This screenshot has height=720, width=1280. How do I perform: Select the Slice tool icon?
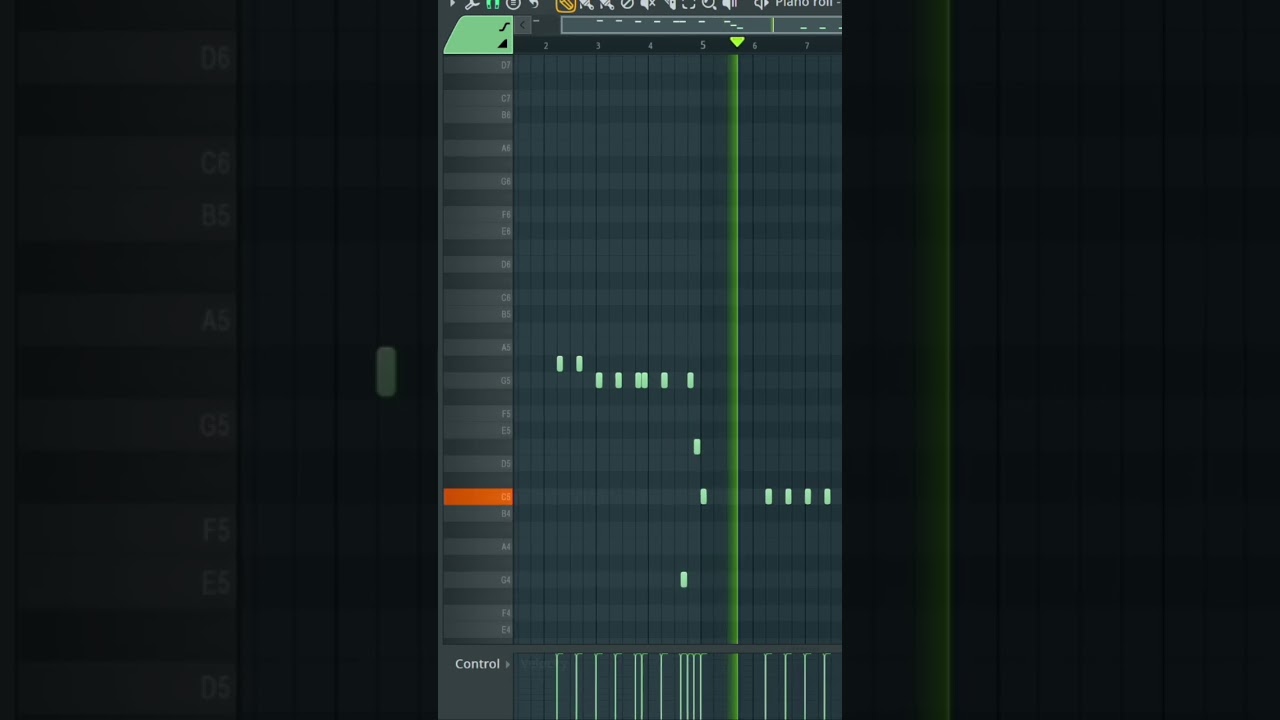pos(670,4)
